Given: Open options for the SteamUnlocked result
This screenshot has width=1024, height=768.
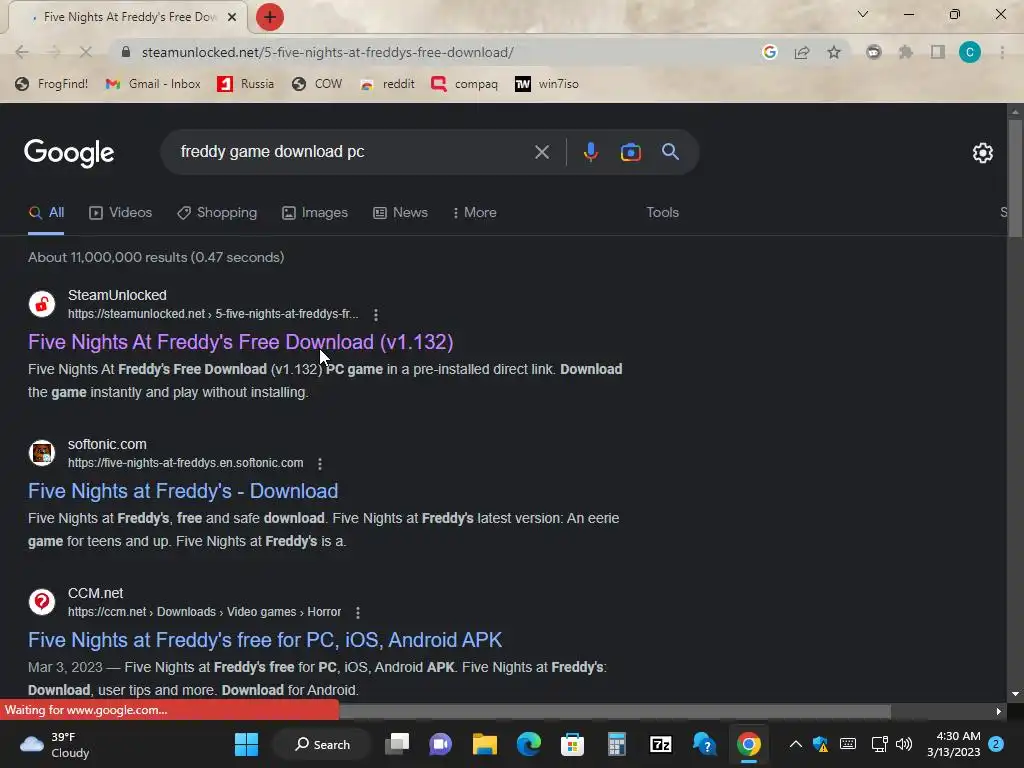Looking at the screenshot, I should [x=376, y=315].
